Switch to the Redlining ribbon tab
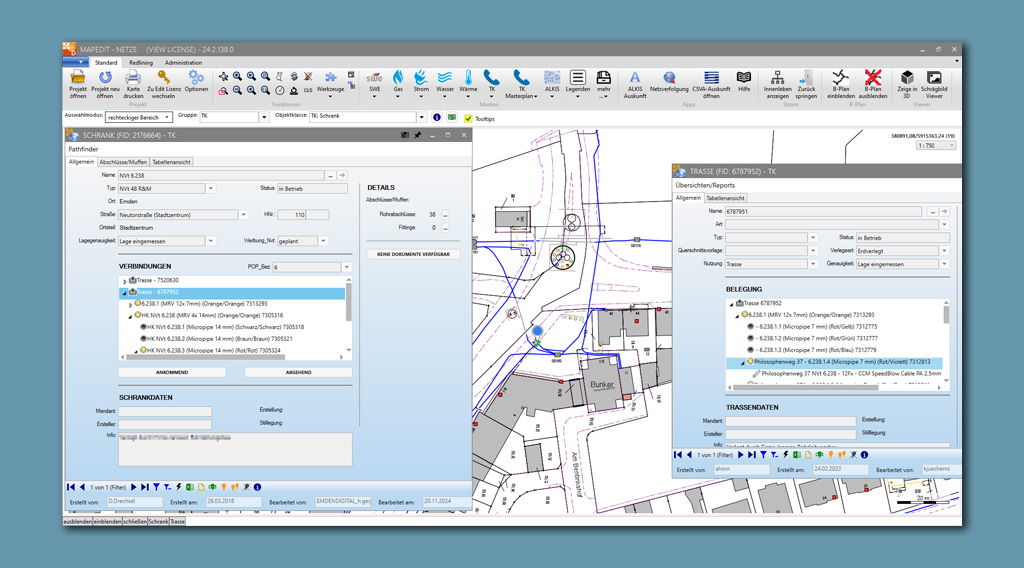This screenshot has height=568, width=1024. (x=141, y=62)
